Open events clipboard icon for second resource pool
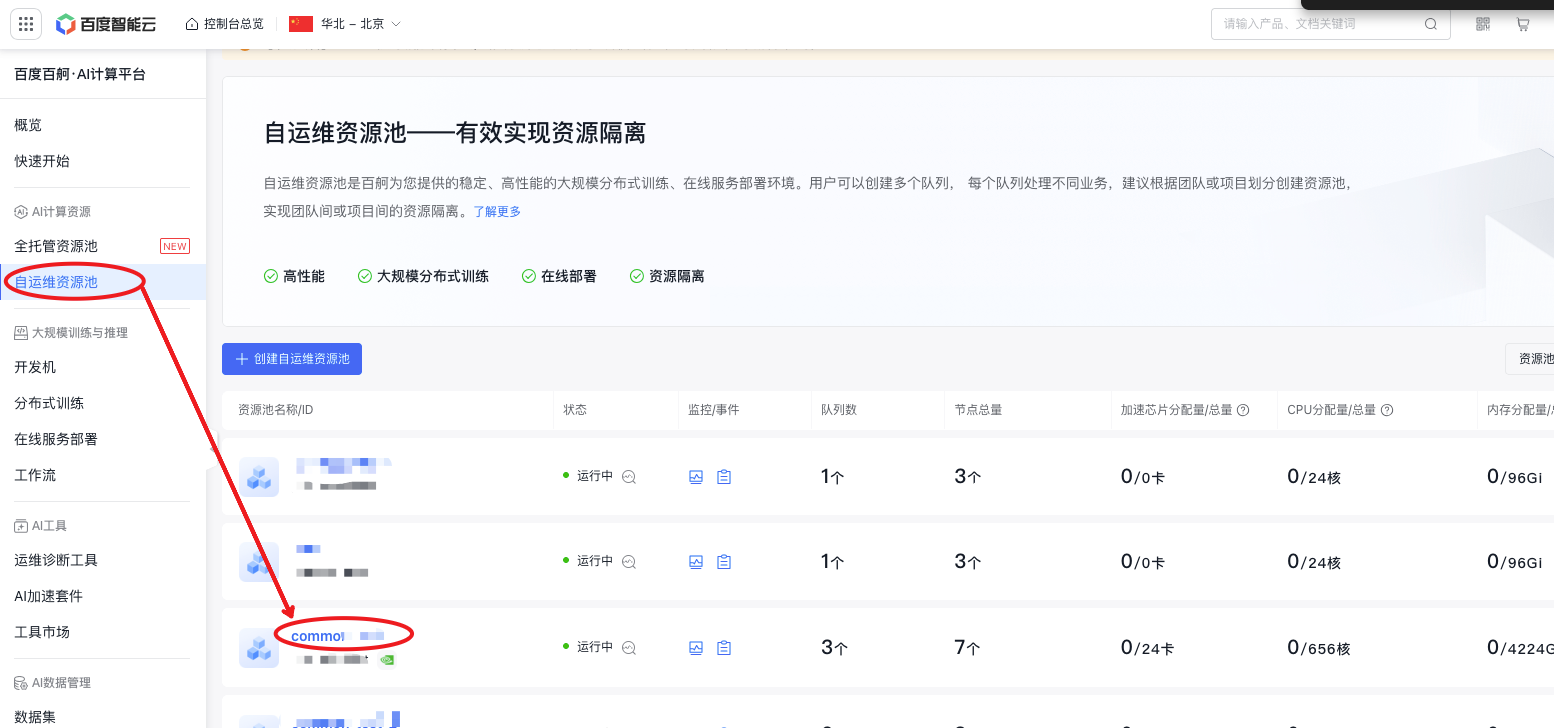The image size is (1554, 728). (724, 562)
